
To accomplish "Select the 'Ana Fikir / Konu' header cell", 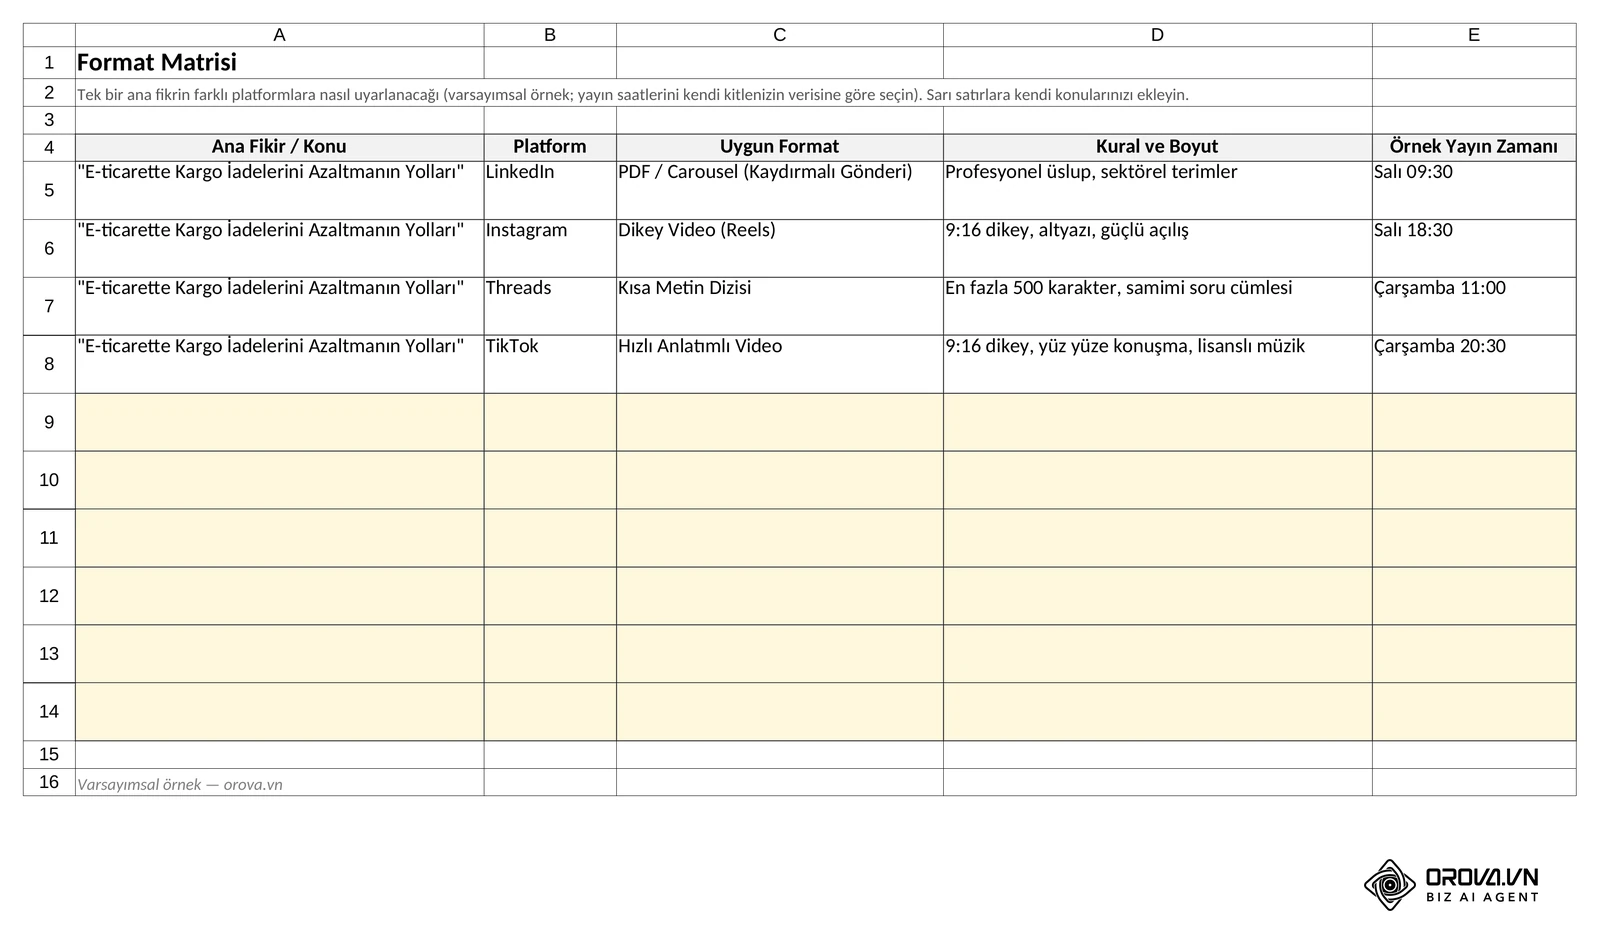I will click(x=279, y=147).
